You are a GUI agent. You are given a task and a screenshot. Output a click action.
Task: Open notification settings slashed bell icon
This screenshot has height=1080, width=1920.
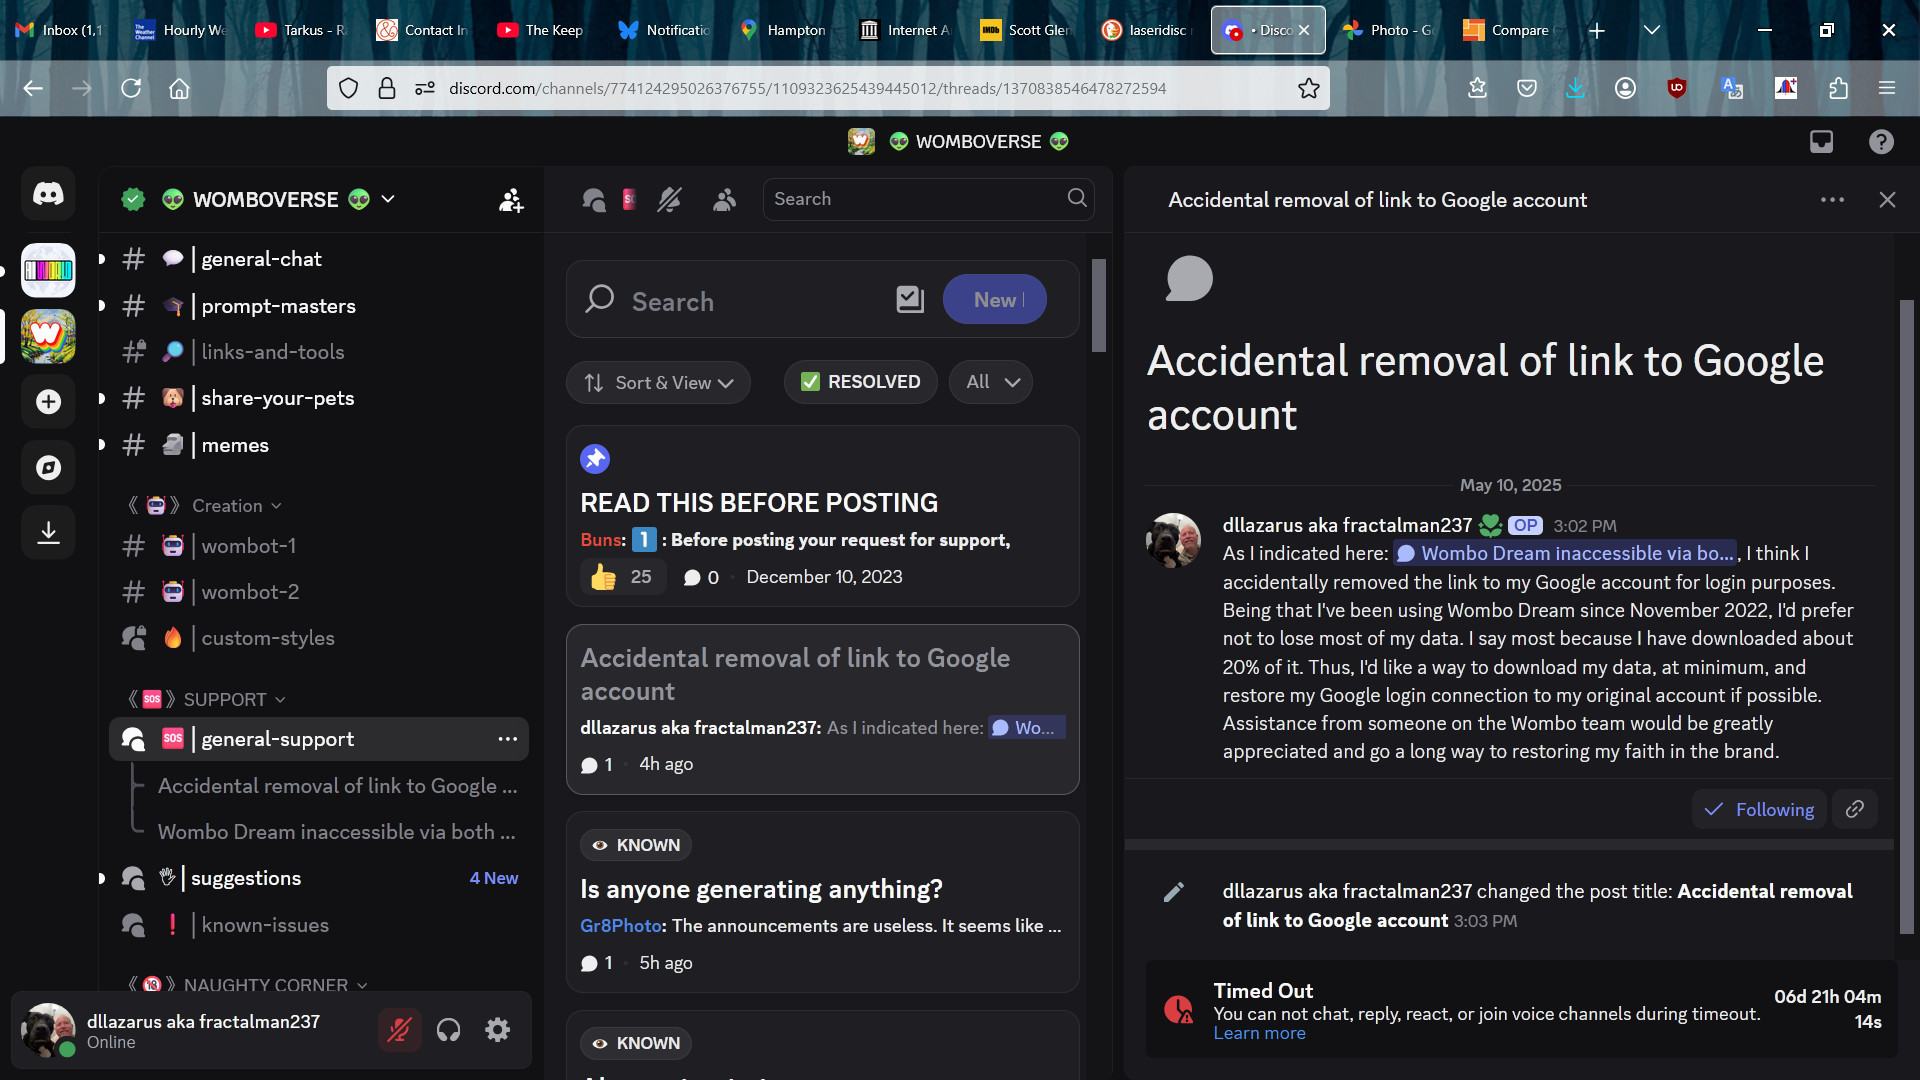[x=669, y=200]
